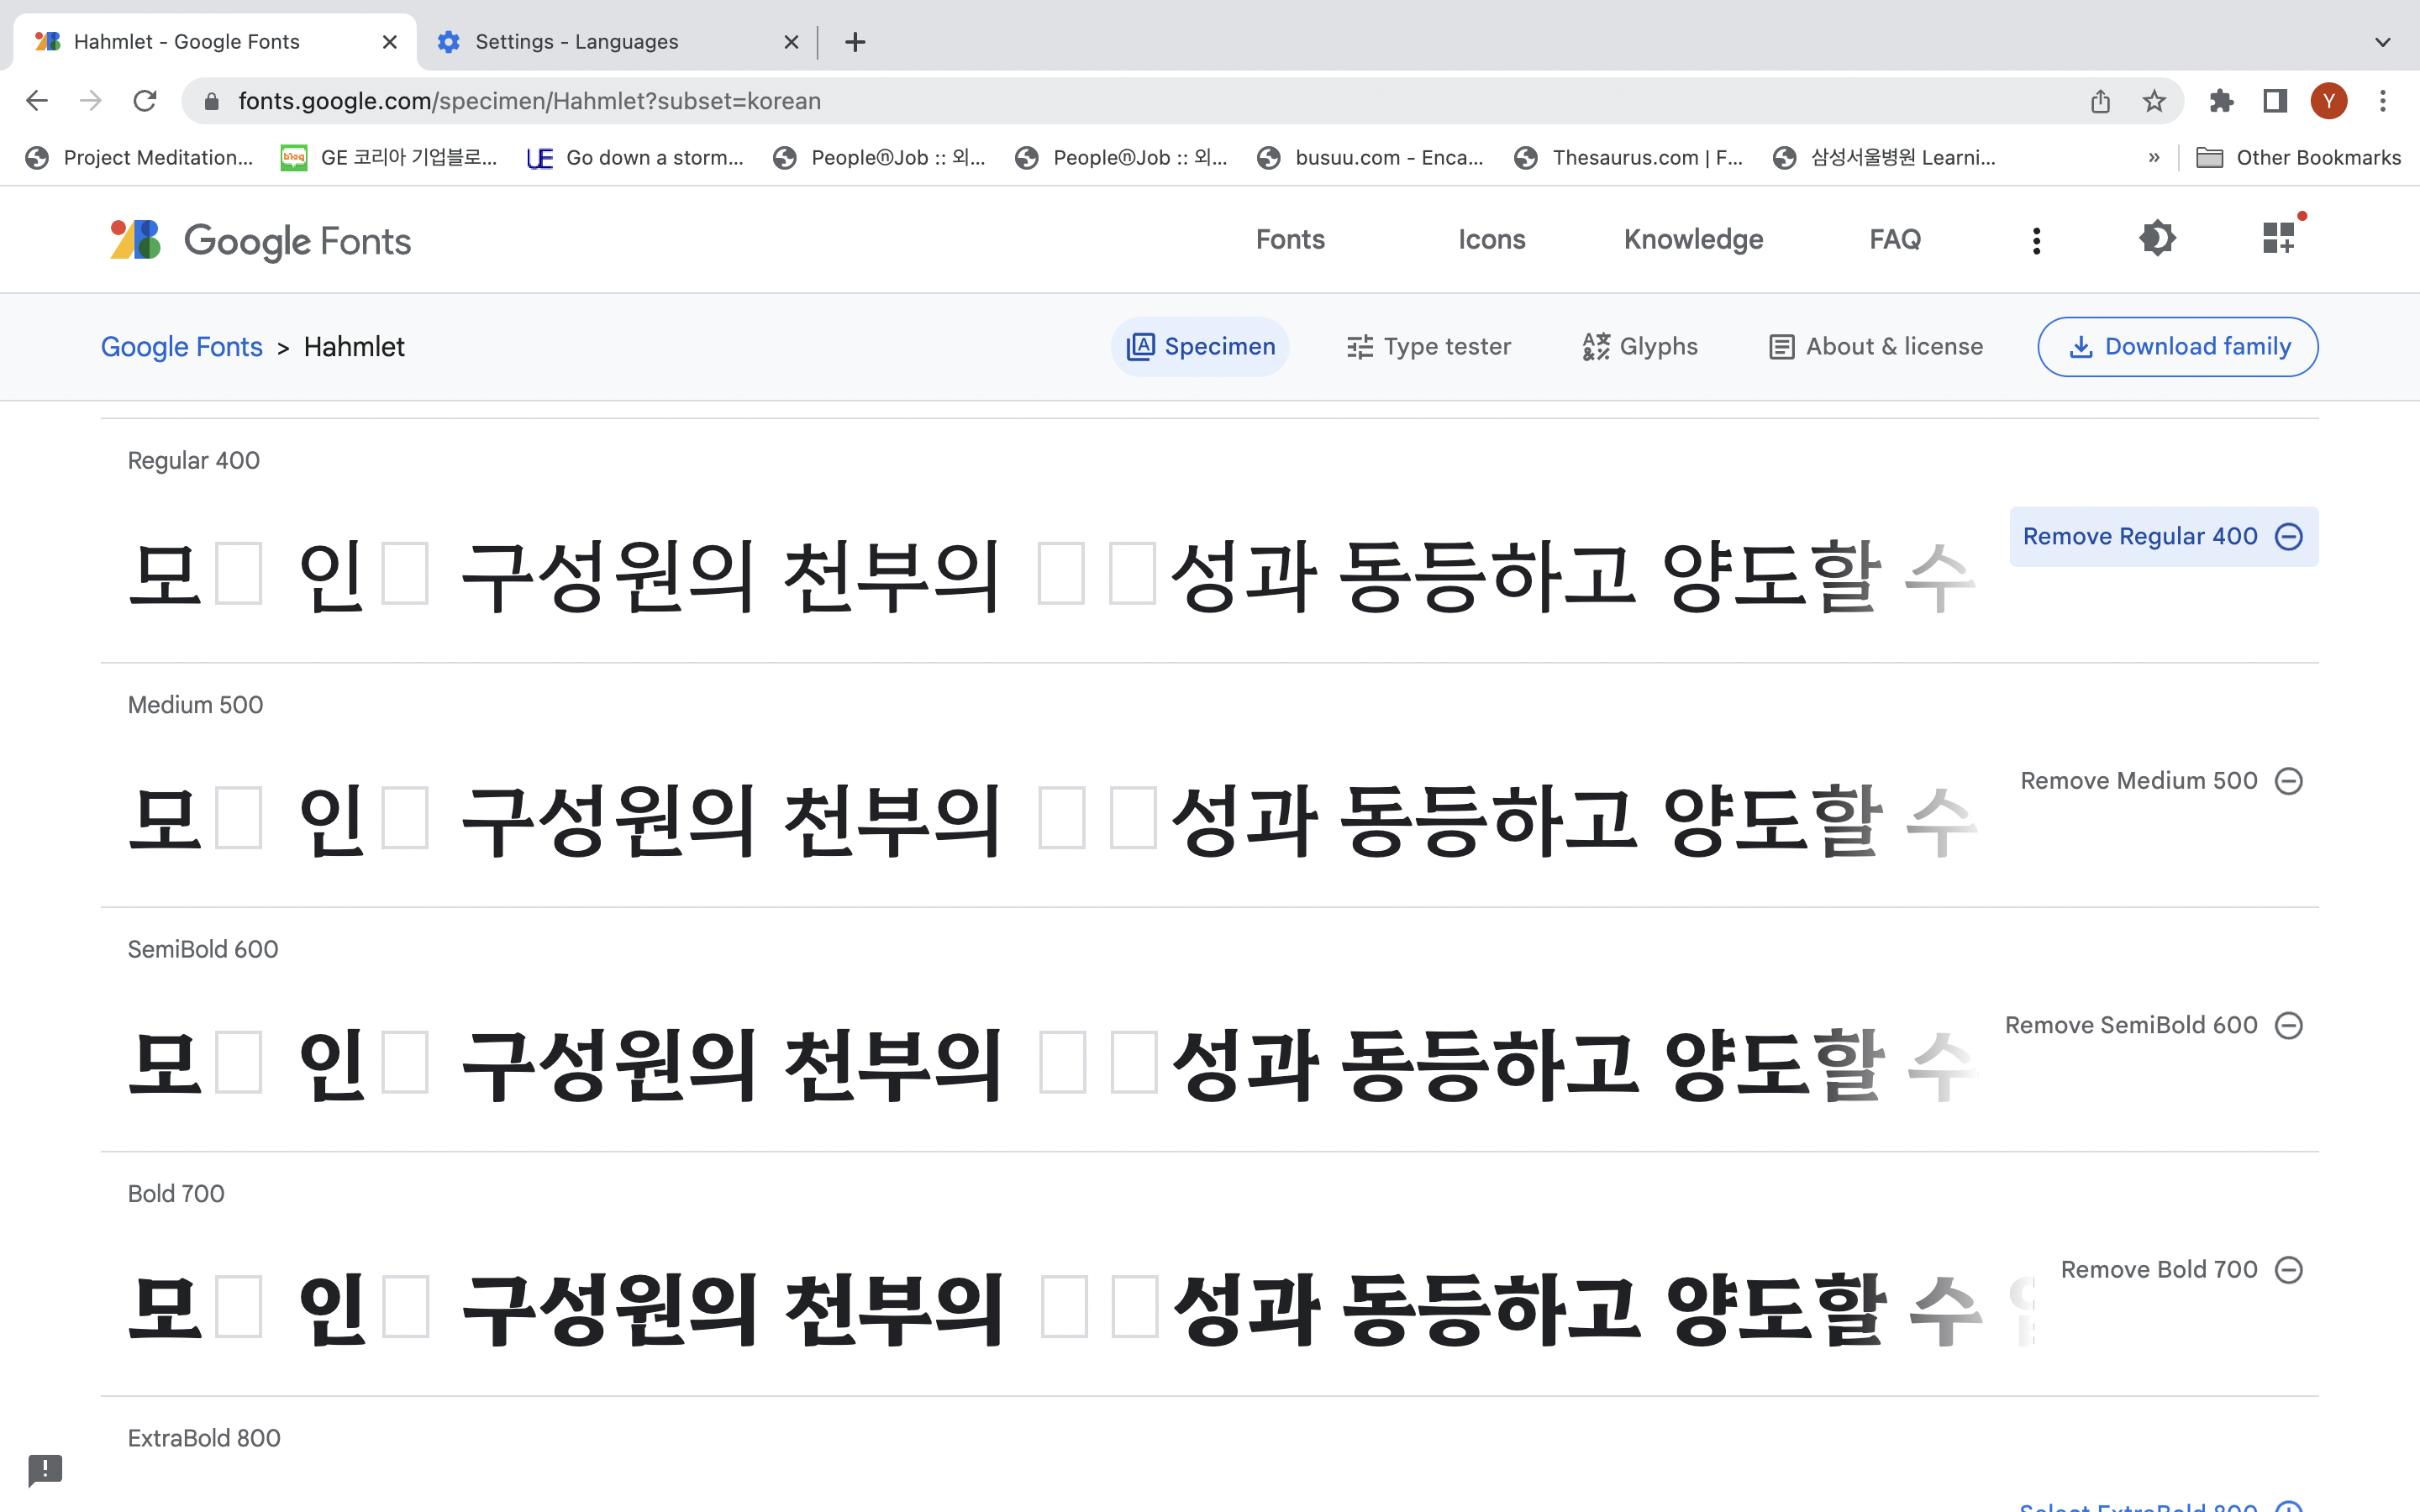The width and height of the screenshot is (2420, 1512).
Task: Go back to previous page
Action: 37,101
